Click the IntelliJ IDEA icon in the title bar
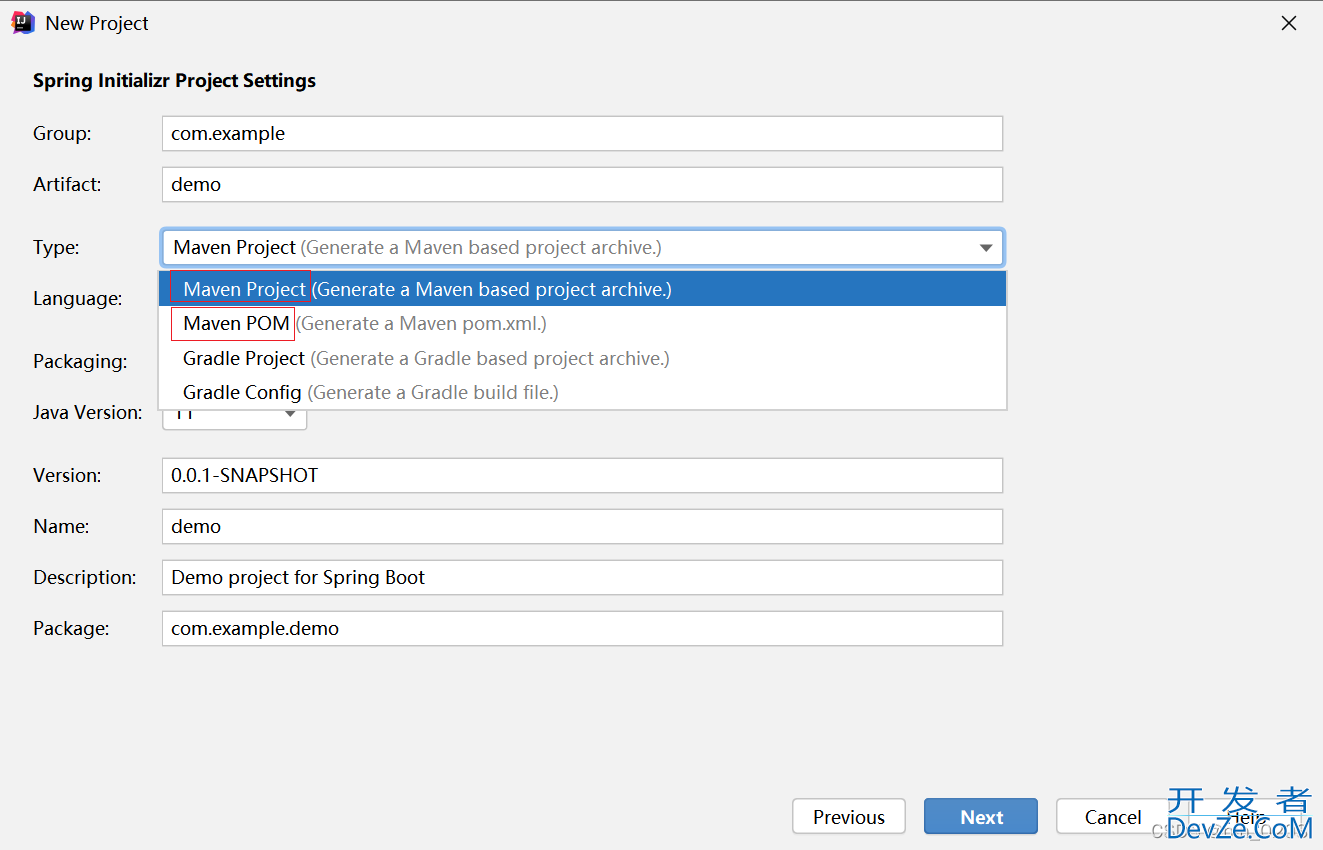Viewport: 1323px width, 850px height. point(23,22)
